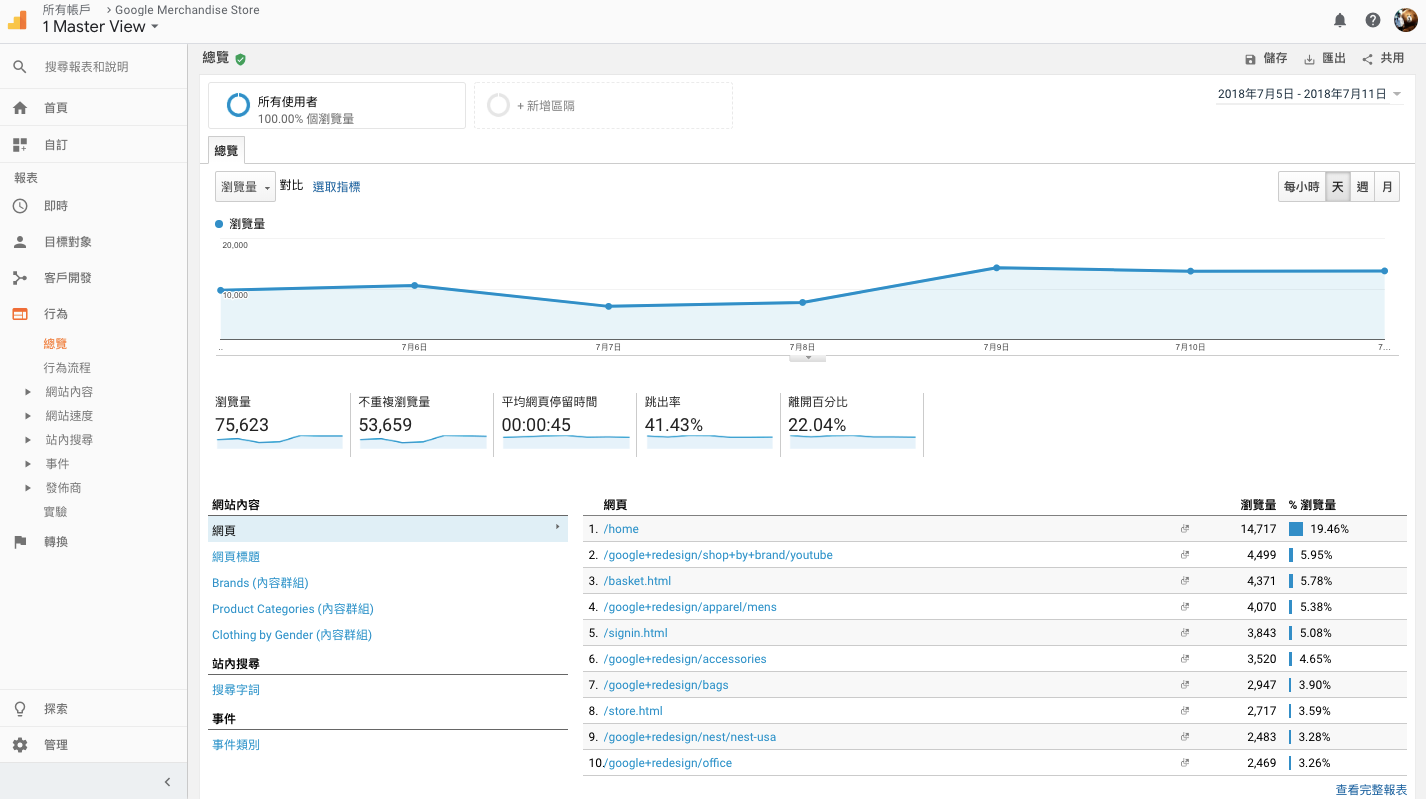Switch chart granularity to 天

[1337, 187]
